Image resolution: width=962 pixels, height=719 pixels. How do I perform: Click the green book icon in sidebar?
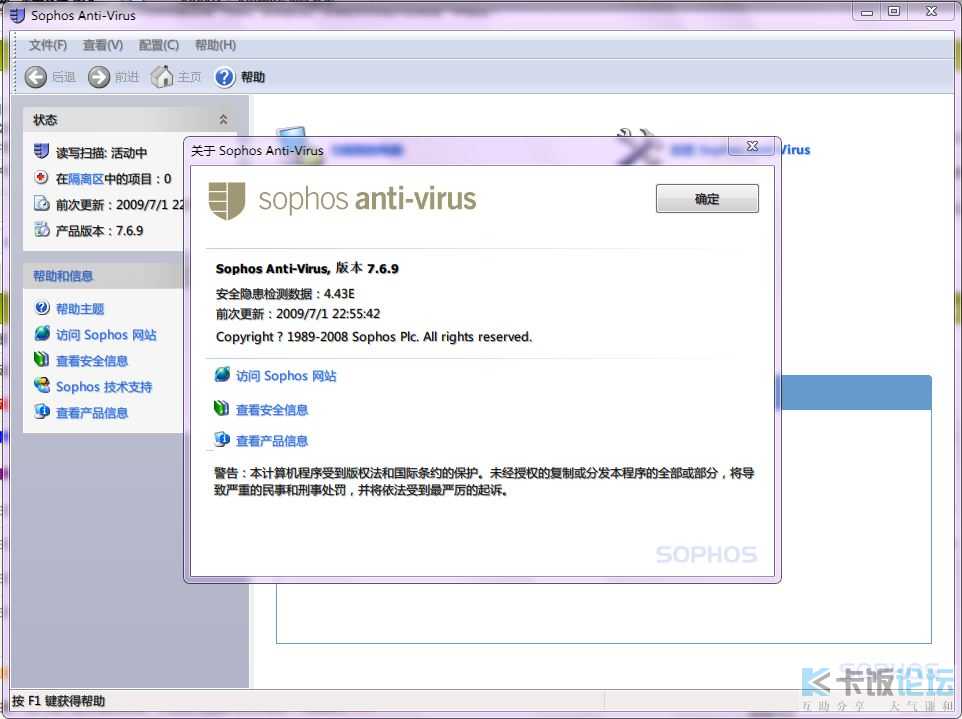point(42,360)
